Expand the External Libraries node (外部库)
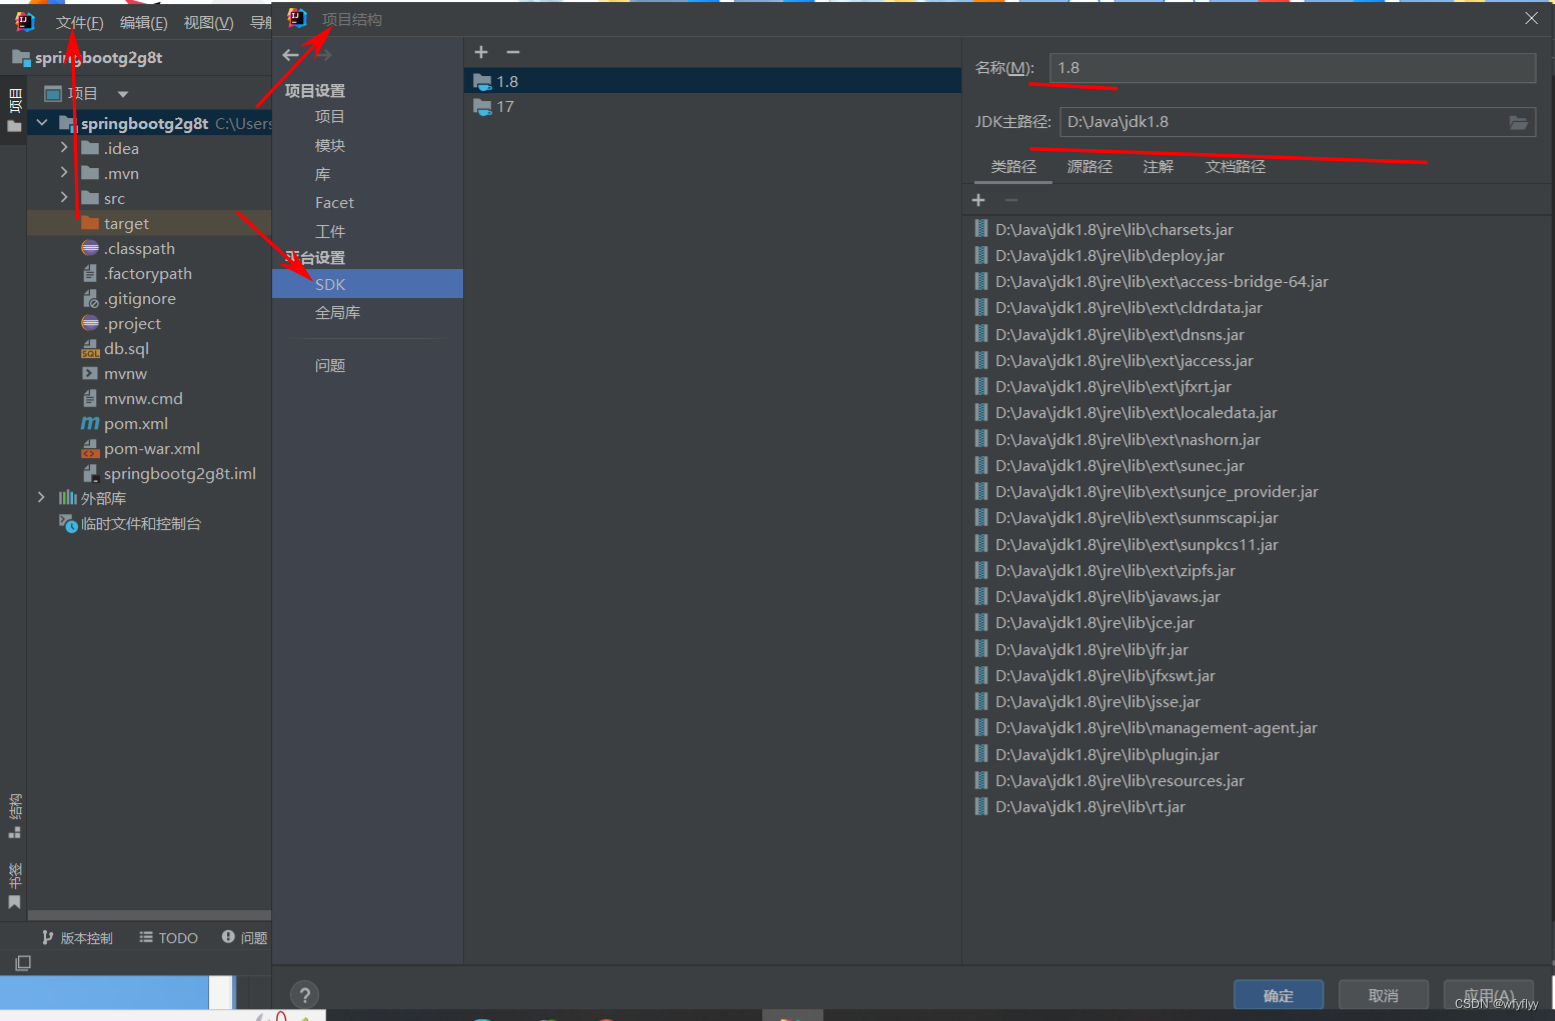Viewport: 1555px width, 1021px height. point(41,498)
